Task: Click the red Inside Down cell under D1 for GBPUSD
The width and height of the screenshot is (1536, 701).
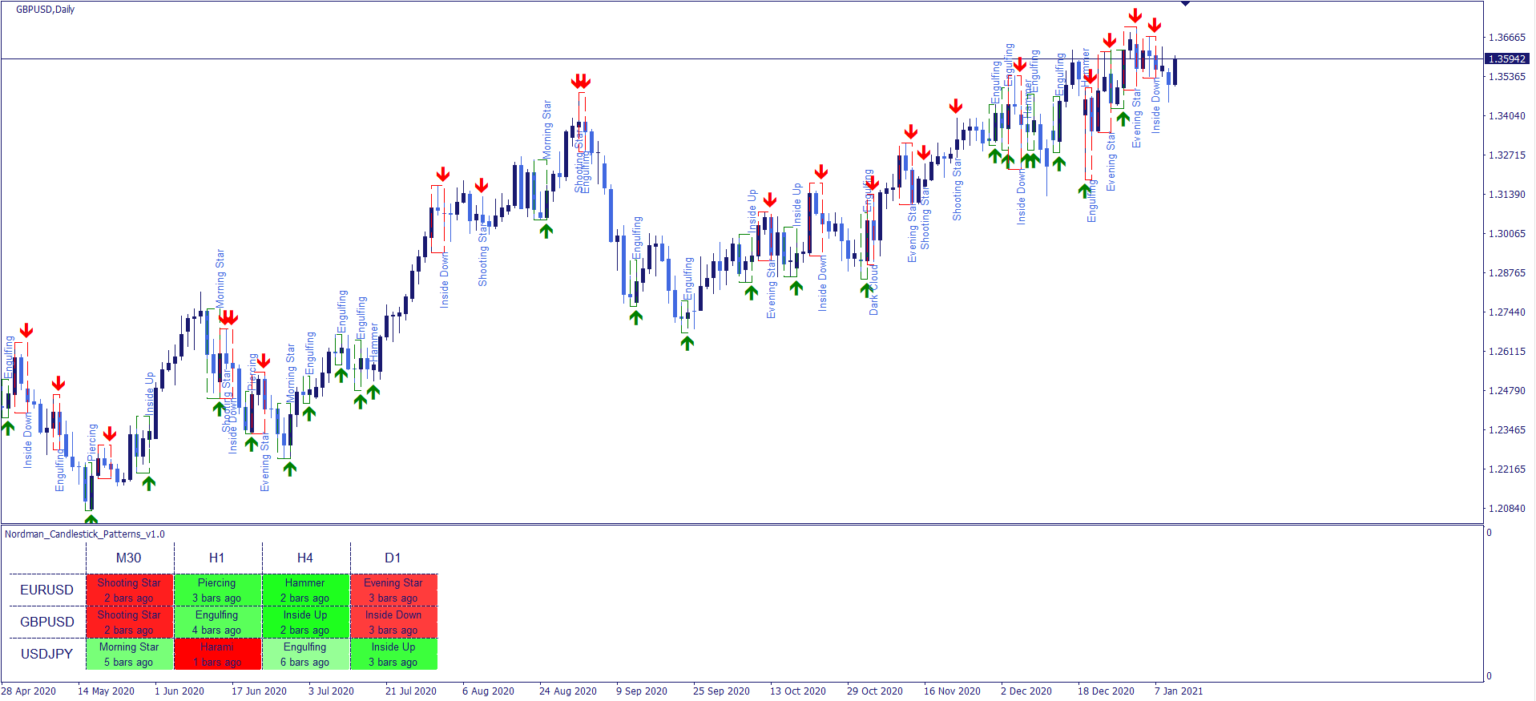Action: 393,621
